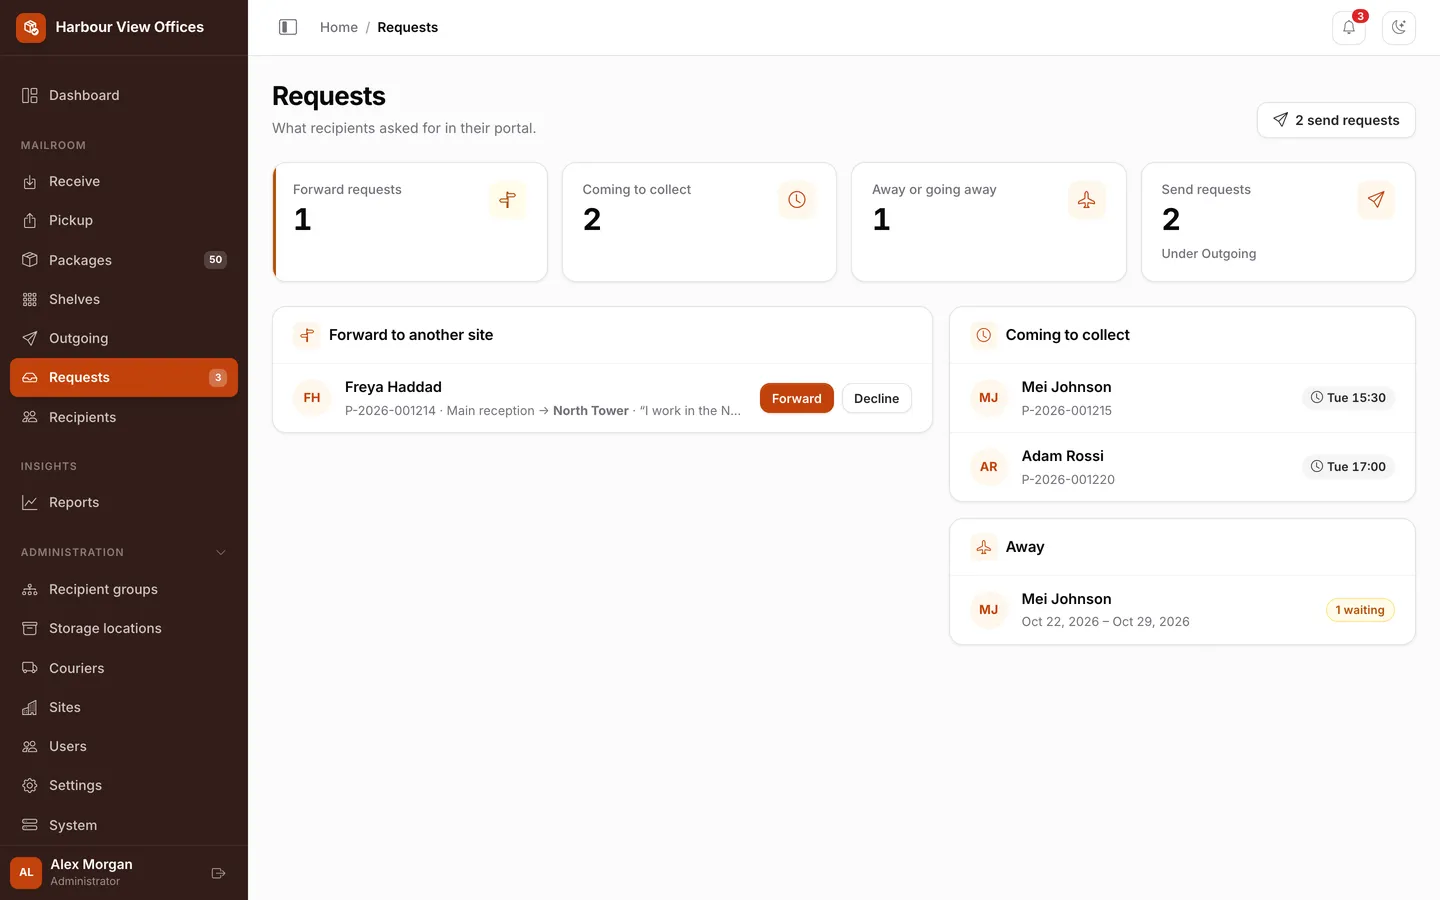The width and height of the screenshot is (1440, 900).
Task: Open Adam Rossi's request P-2026-001220
Action: point(1182,467)
